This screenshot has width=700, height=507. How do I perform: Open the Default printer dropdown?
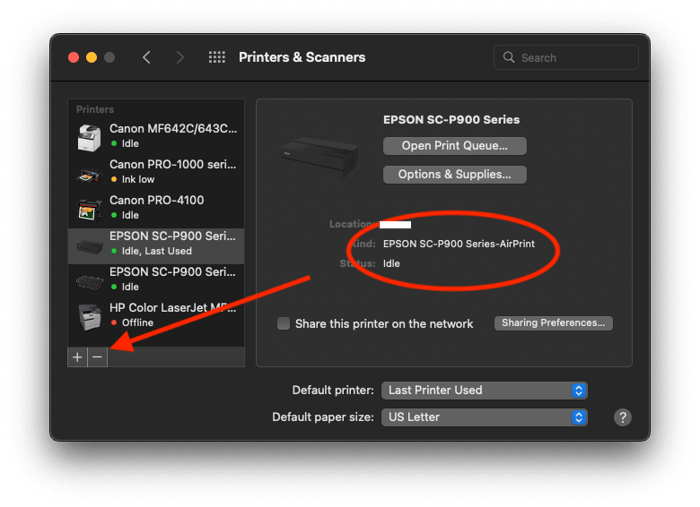pos(484,390)
